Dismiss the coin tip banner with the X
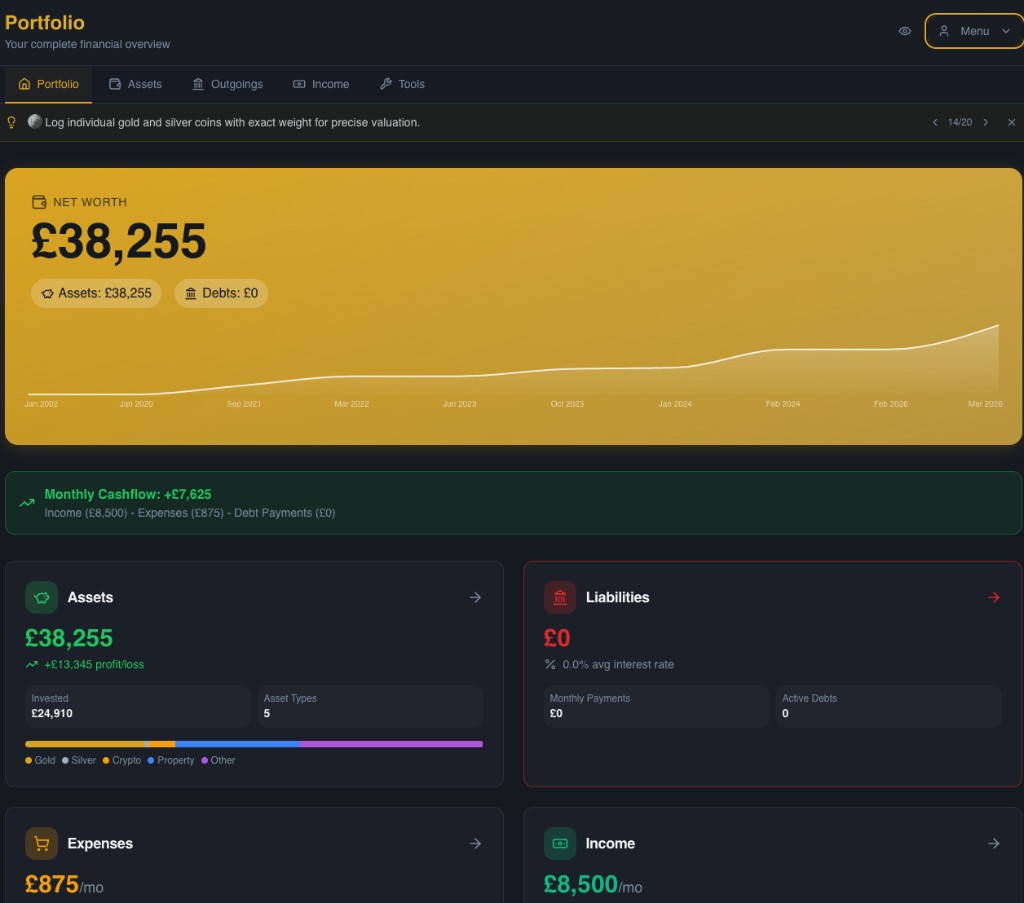The image size is (1024, 903). 1011,121
